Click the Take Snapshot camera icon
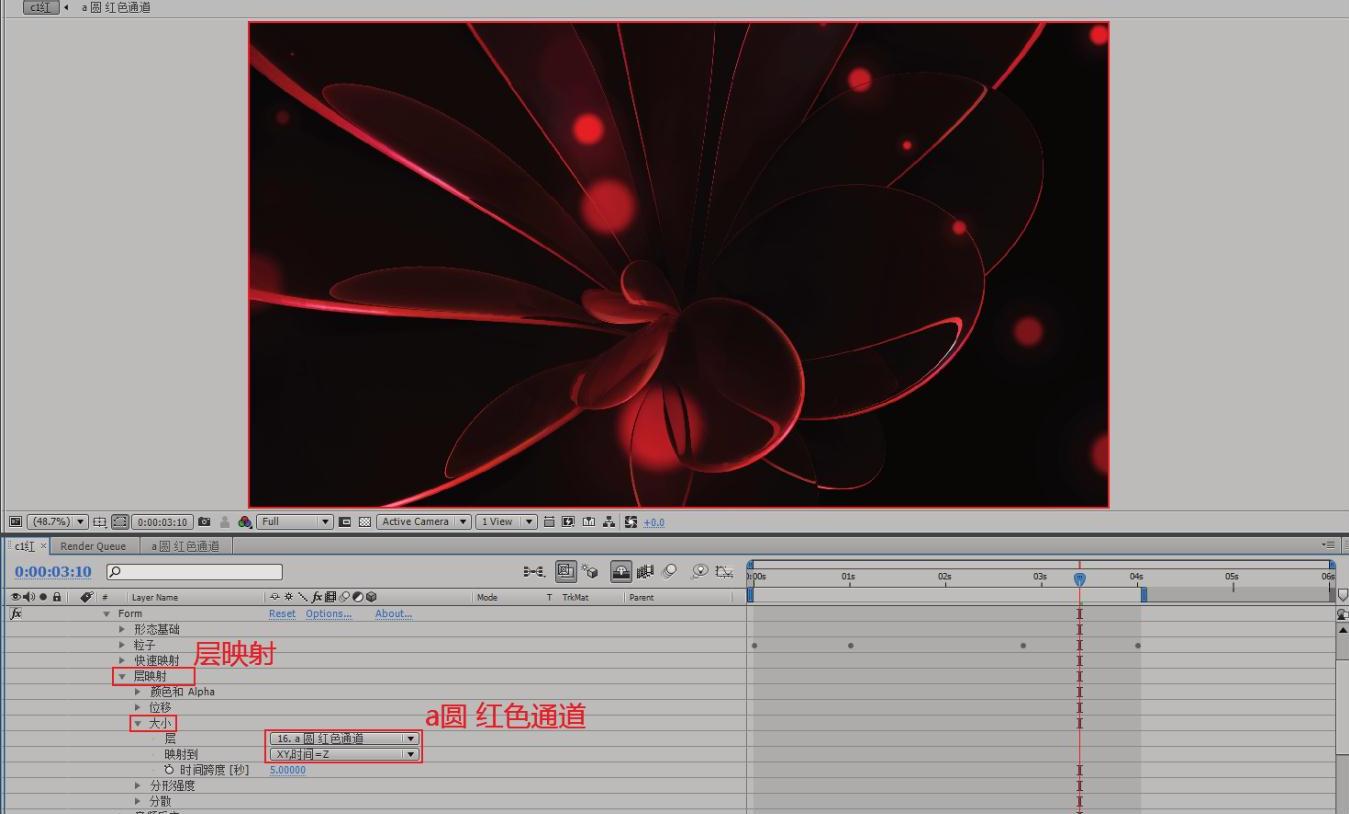Screen dimensions: 1349x814 click(204, 522)
